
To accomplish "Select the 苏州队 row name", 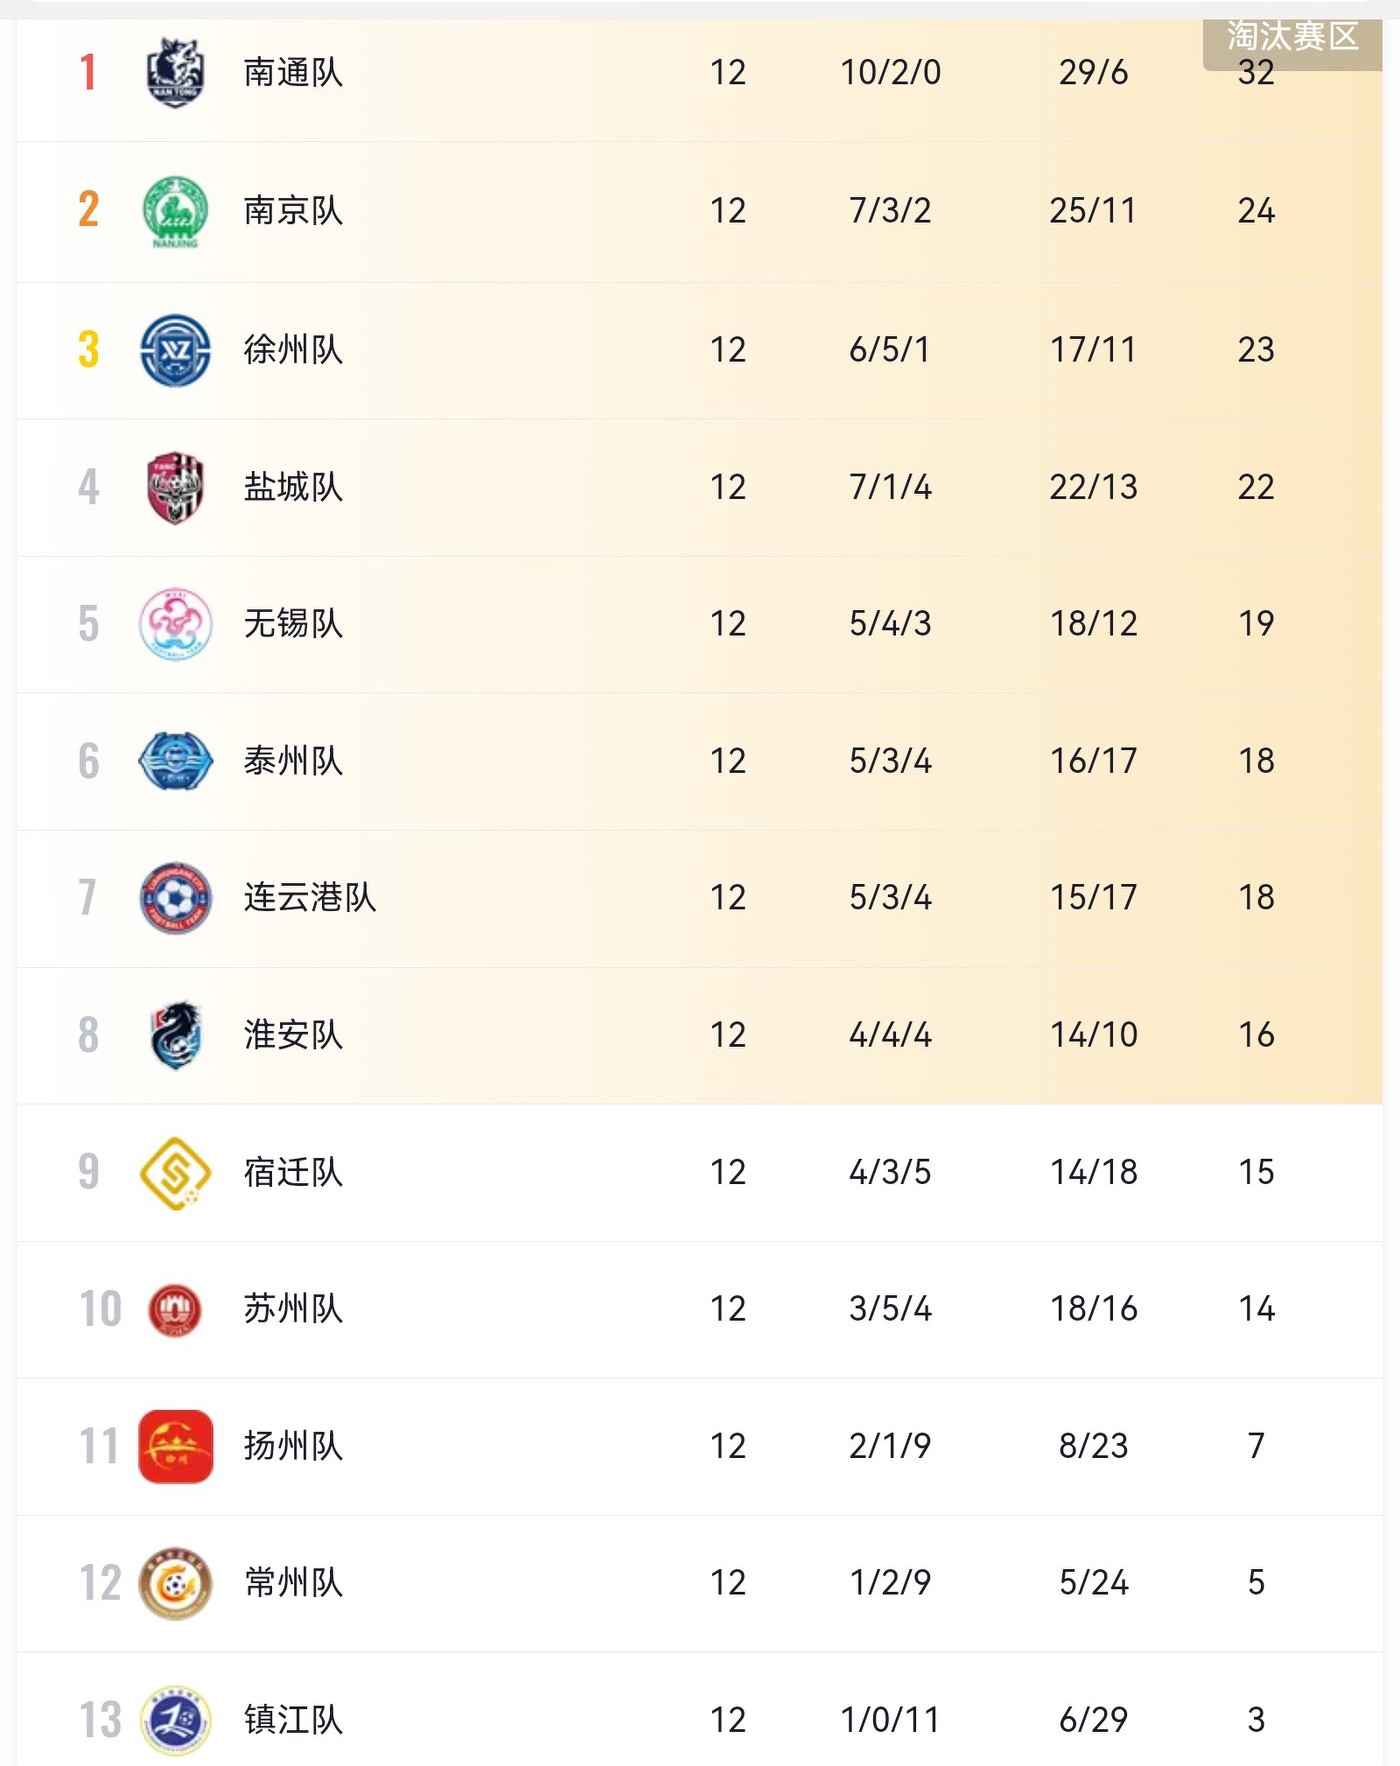I will click(293, 1309).
